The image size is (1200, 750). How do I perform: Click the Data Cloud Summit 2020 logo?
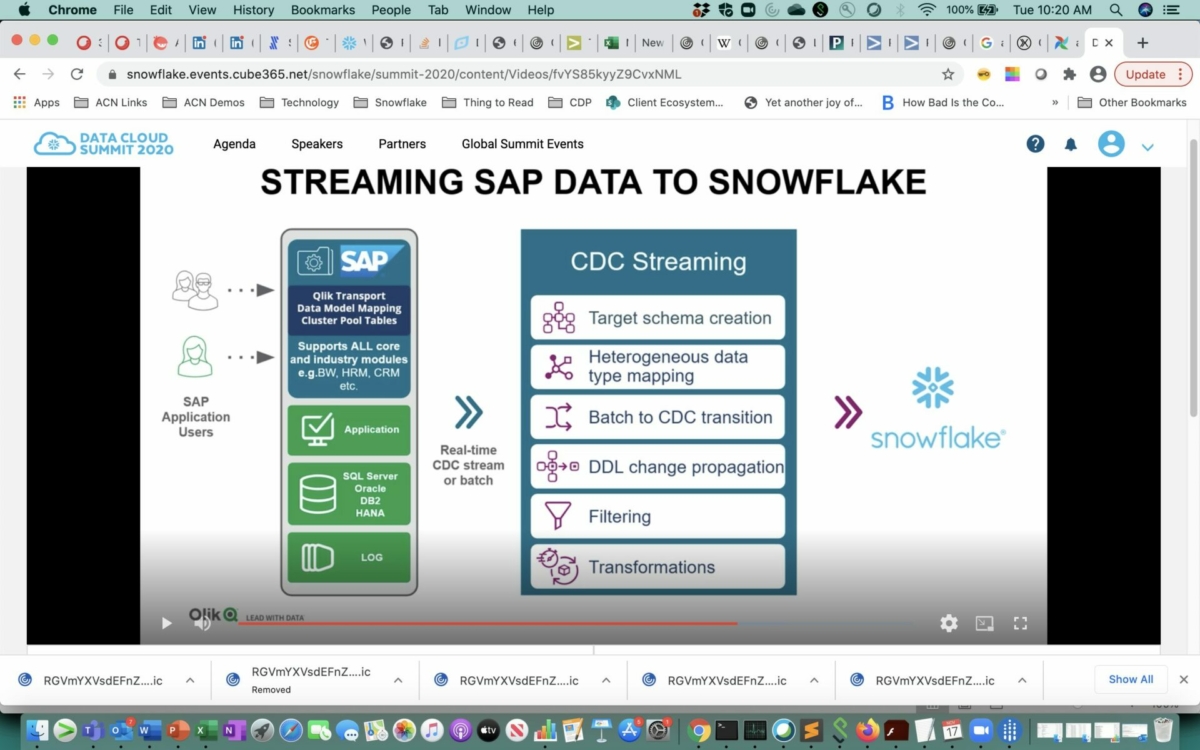(103, 143)
